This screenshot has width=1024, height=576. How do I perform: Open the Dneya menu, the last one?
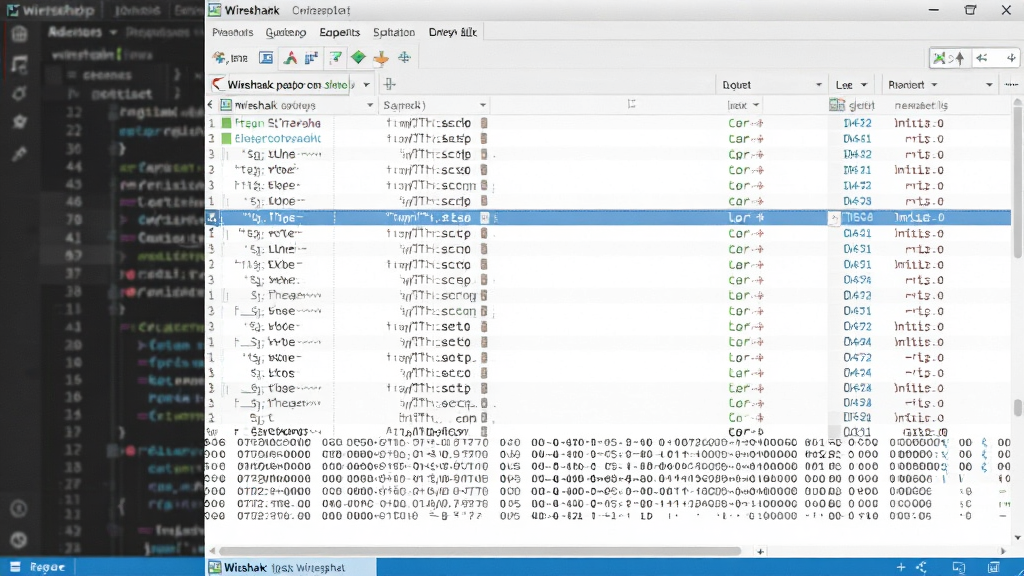(453, 32)
